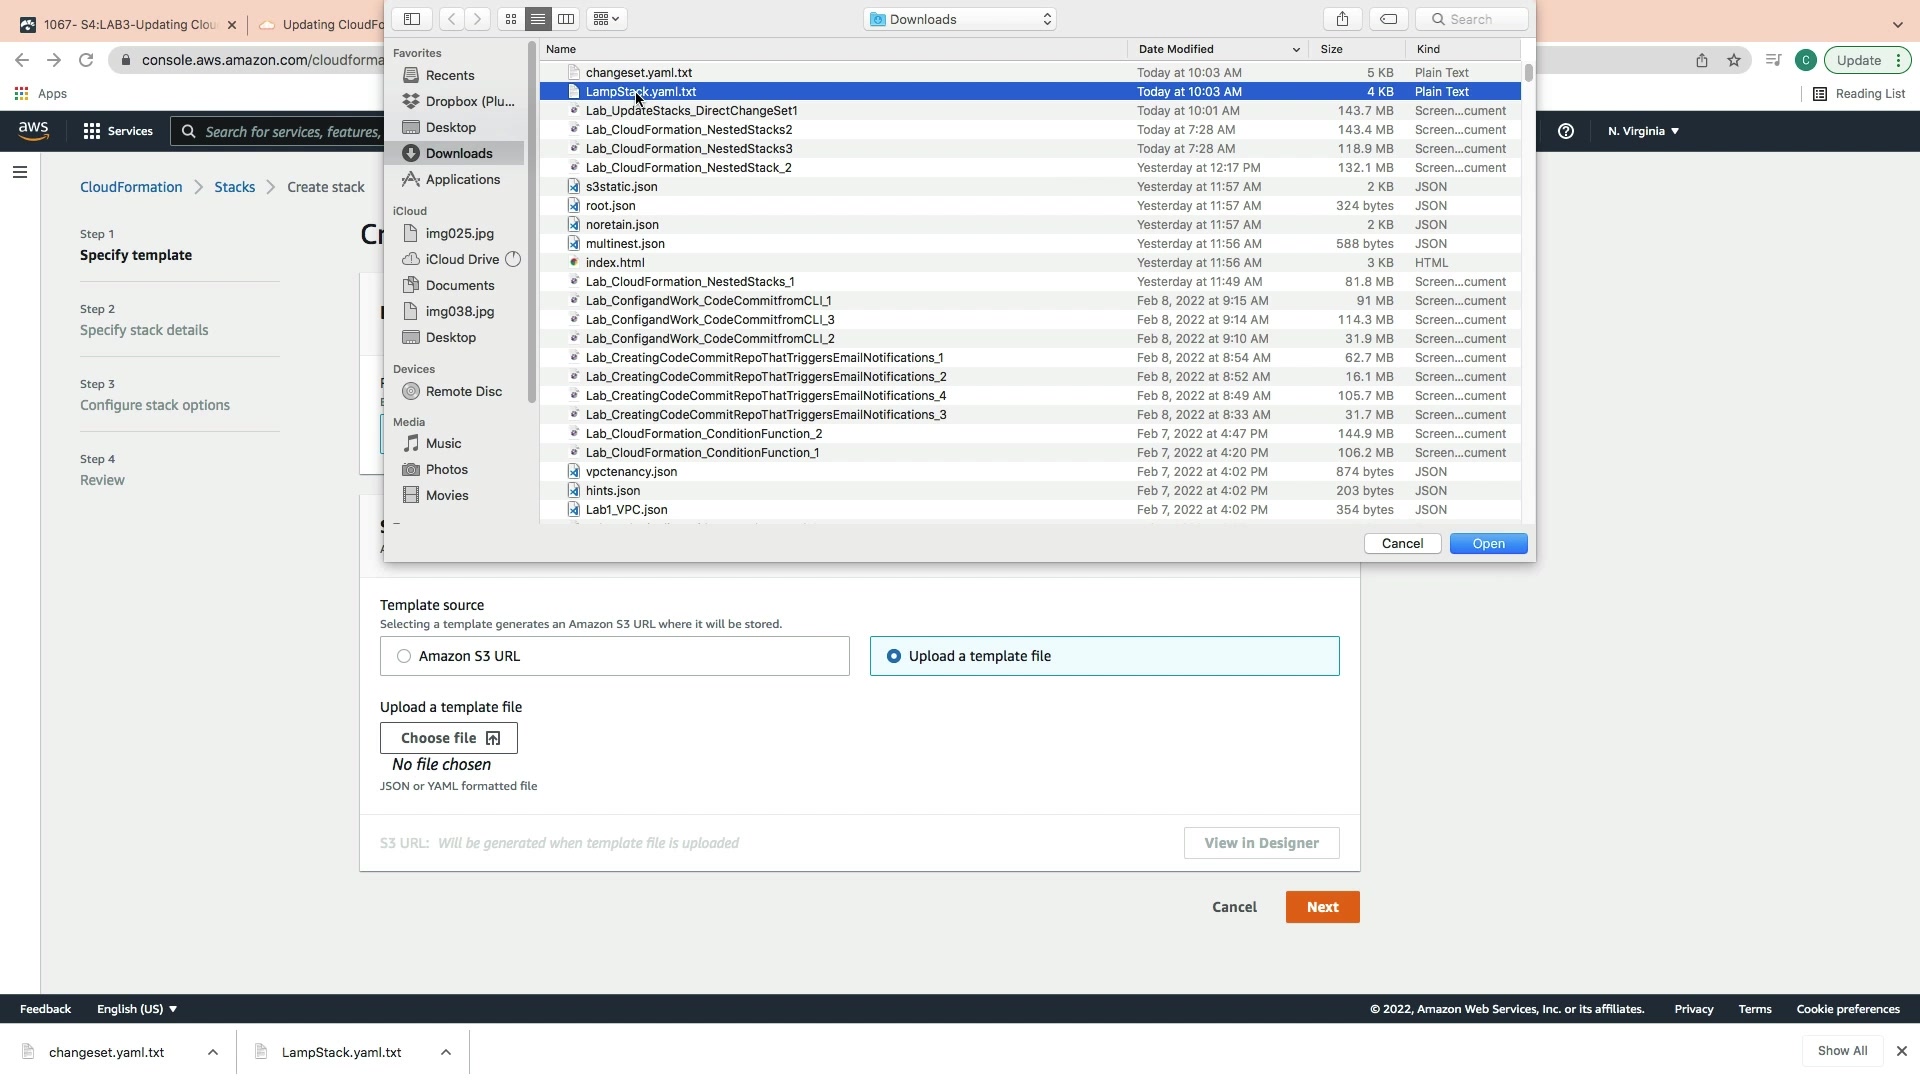Expand the N. Virginia region selector
This screenshot has width=1920, height=1080.
[x=1643, y=131]
